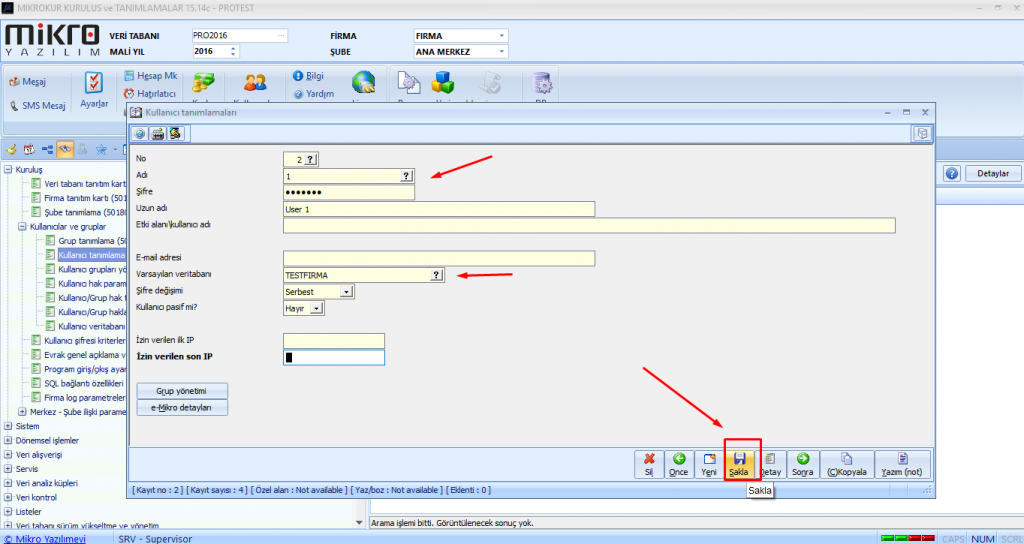Open the Şifre değişimi dropdown
The width and height of the screenshot is (1024, 544).
pyautogui.click(x=347, y=291)
